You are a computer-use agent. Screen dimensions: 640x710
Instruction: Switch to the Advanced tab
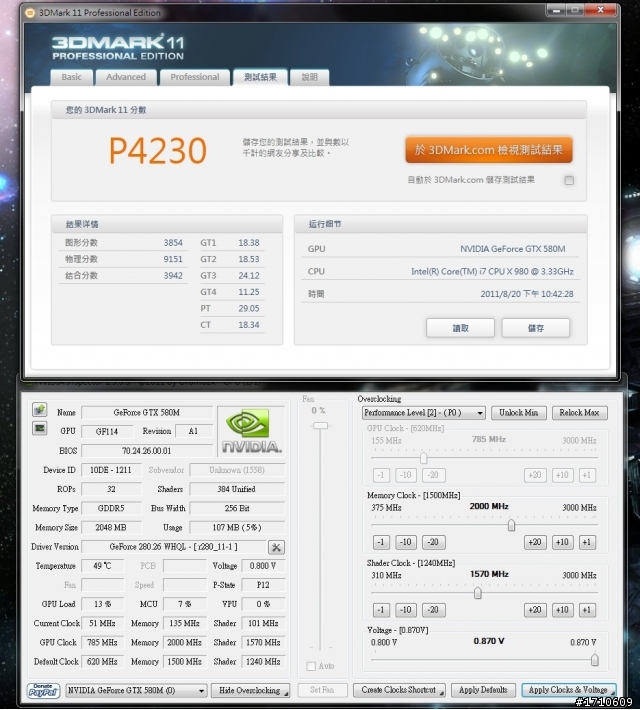pyautogui.click(x=126, y=77)
